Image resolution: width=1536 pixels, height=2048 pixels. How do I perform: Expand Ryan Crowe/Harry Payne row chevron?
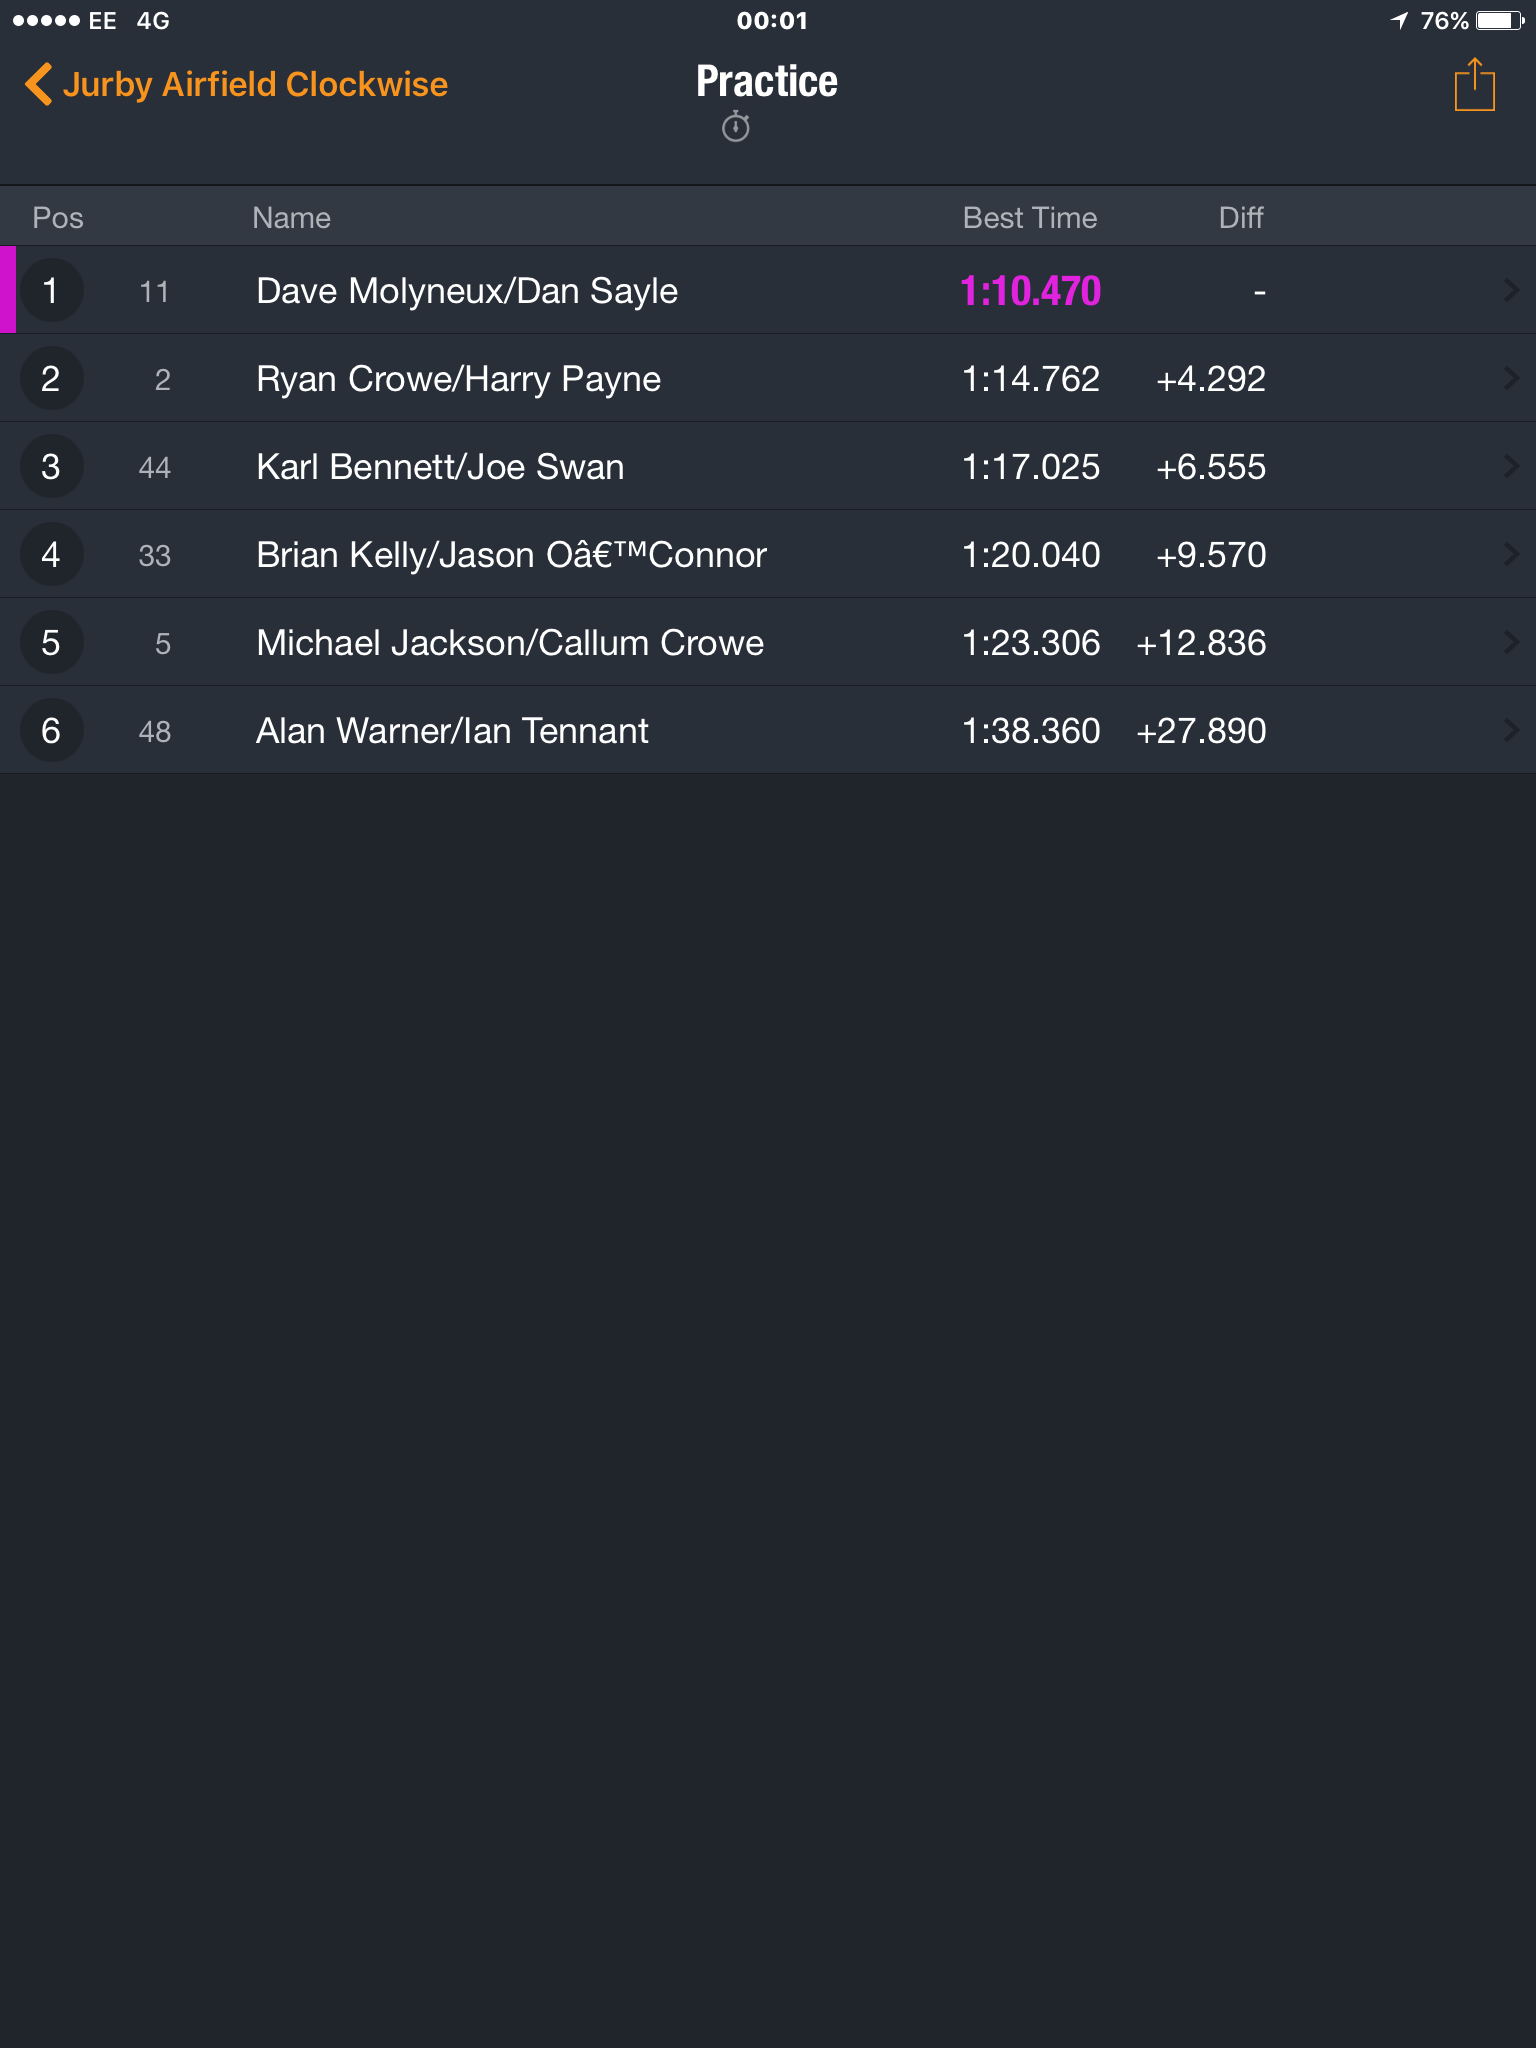tap(1511, 379)
